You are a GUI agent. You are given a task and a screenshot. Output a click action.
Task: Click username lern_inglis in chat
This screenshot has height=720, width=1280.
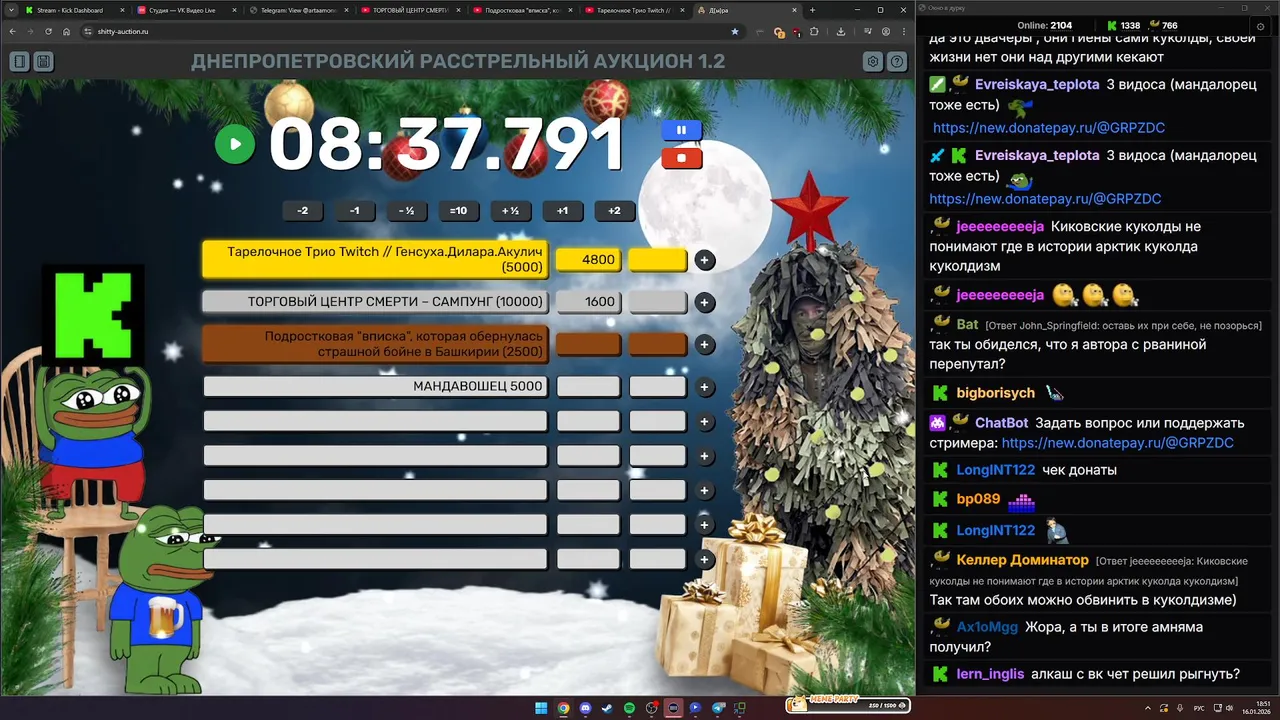(990, 674)
